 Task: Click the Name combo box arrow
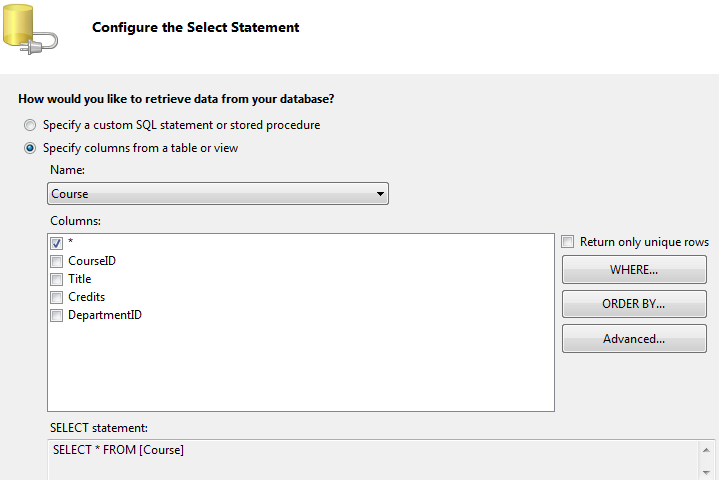click(380, 193)
